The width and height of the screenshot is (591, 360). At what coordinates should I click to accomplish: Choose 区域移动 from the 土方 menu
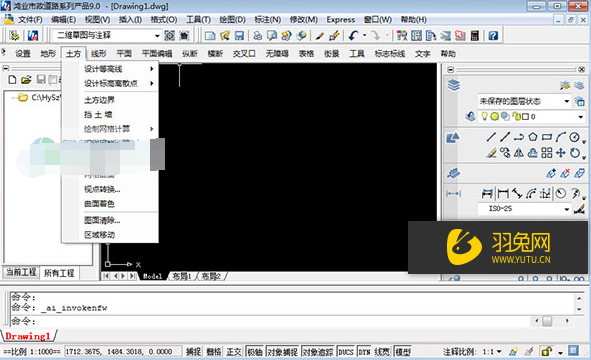[100, 235]
